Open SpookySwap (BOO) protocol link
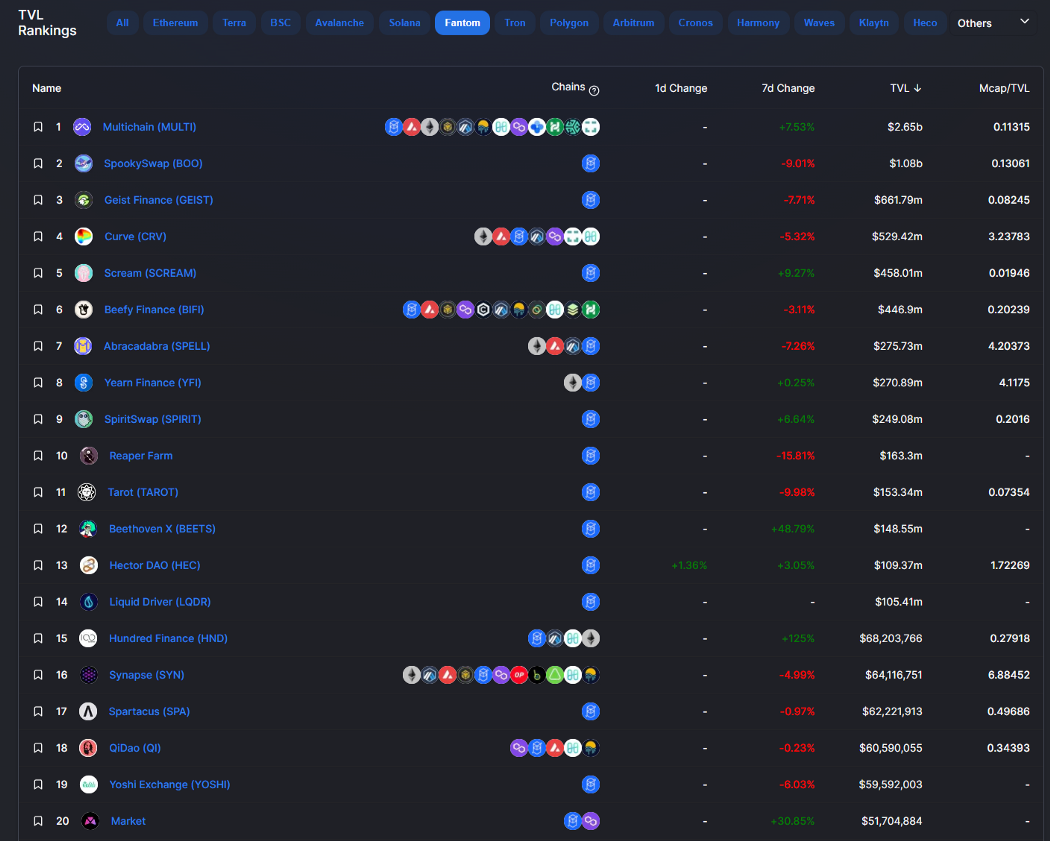Screen dimensions: 1050x841 [x=153, y=164]
